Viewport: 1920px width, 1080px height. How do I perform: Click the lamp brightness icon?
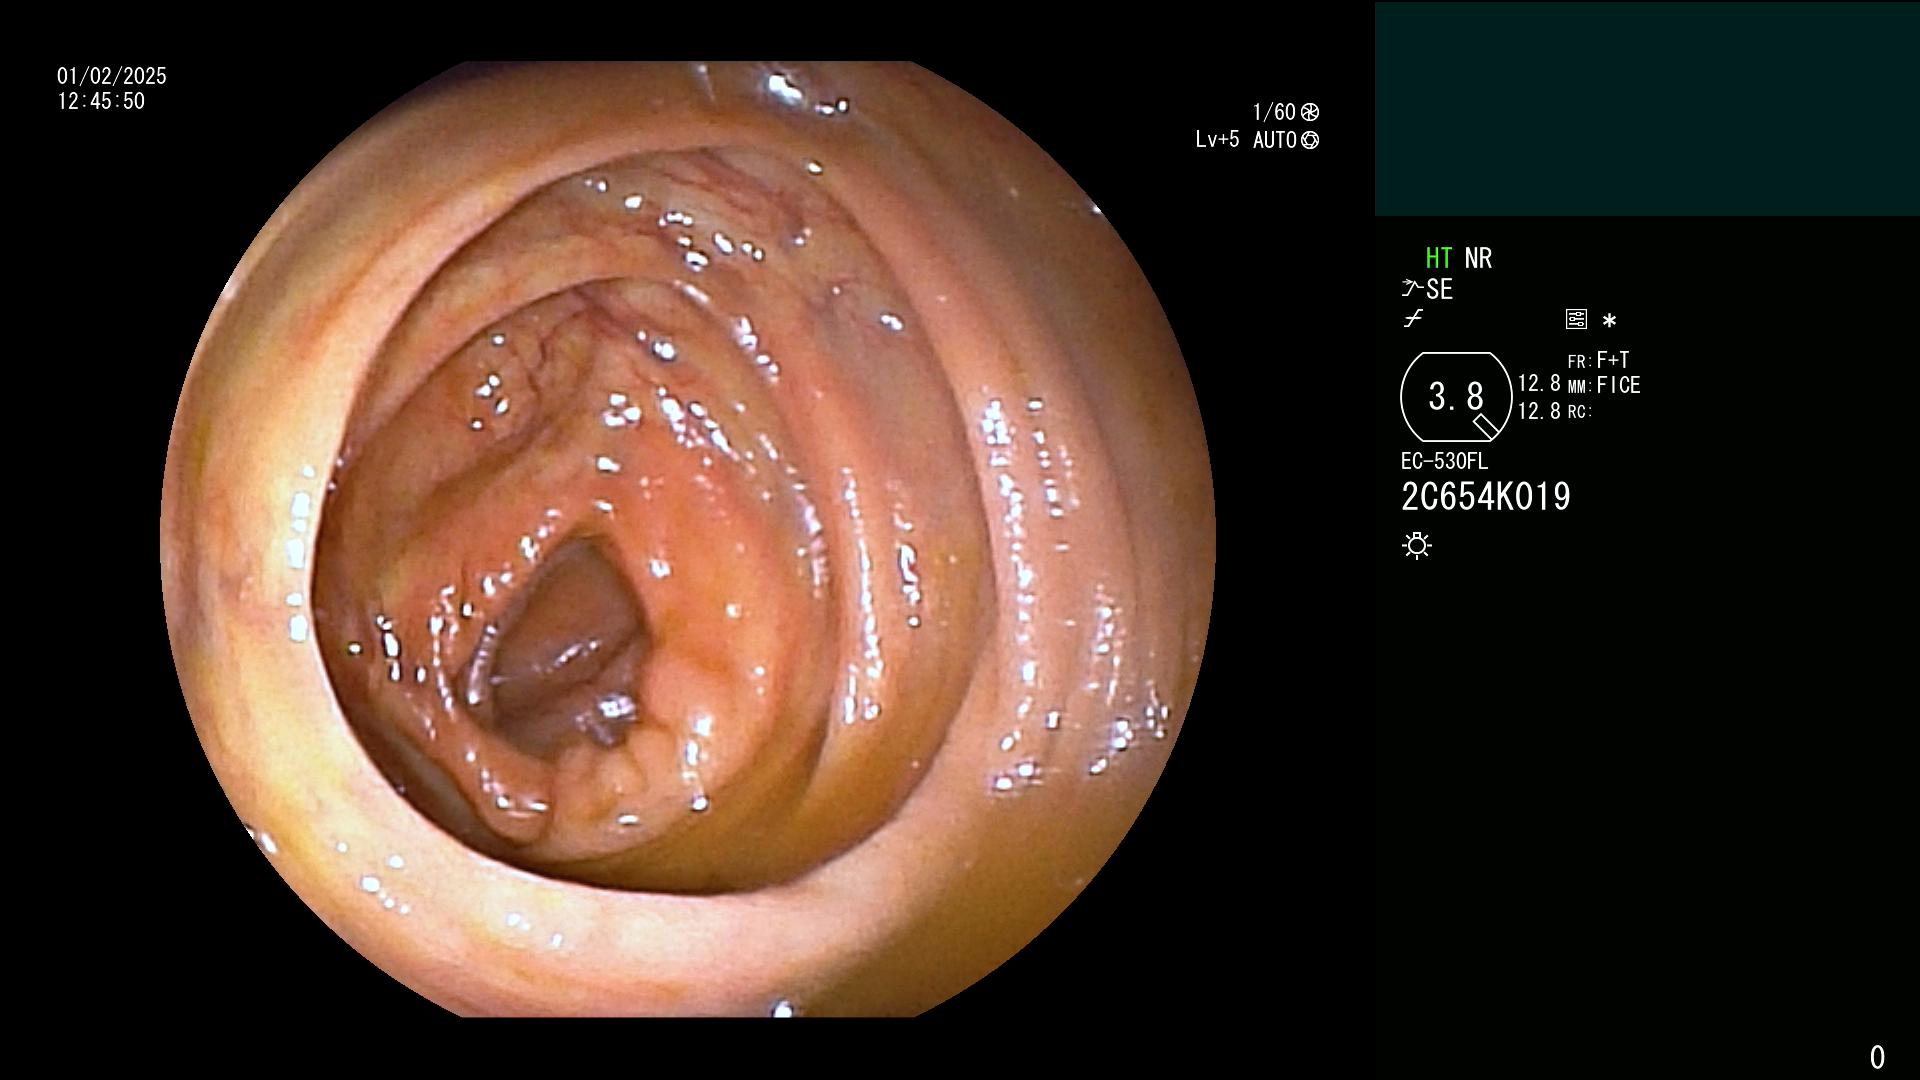tap(1417, 545)
